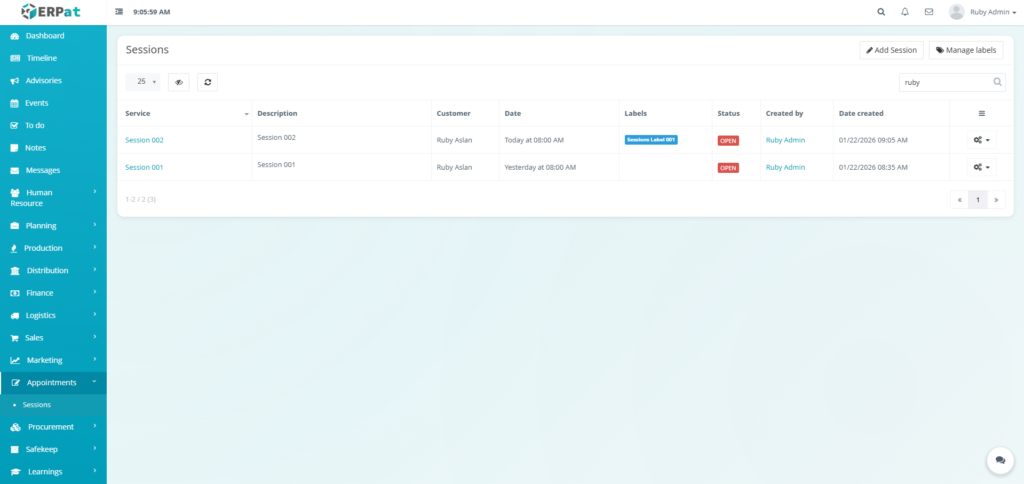Image resolution: width=1024 pixels, height=484 pixels.
Task: Refresh the sessions table
Action: [207, 82]
